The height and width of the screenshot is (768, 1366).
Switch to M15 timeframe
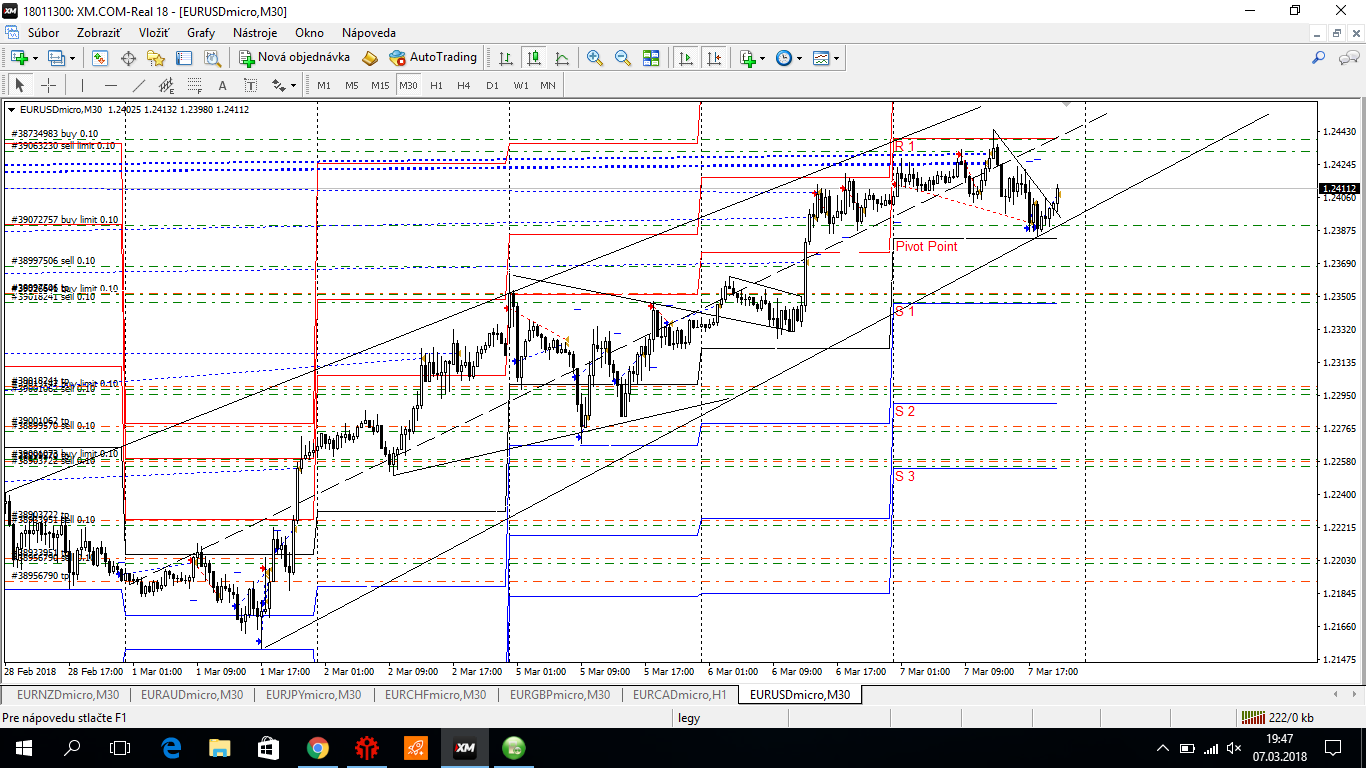(380, 85)
